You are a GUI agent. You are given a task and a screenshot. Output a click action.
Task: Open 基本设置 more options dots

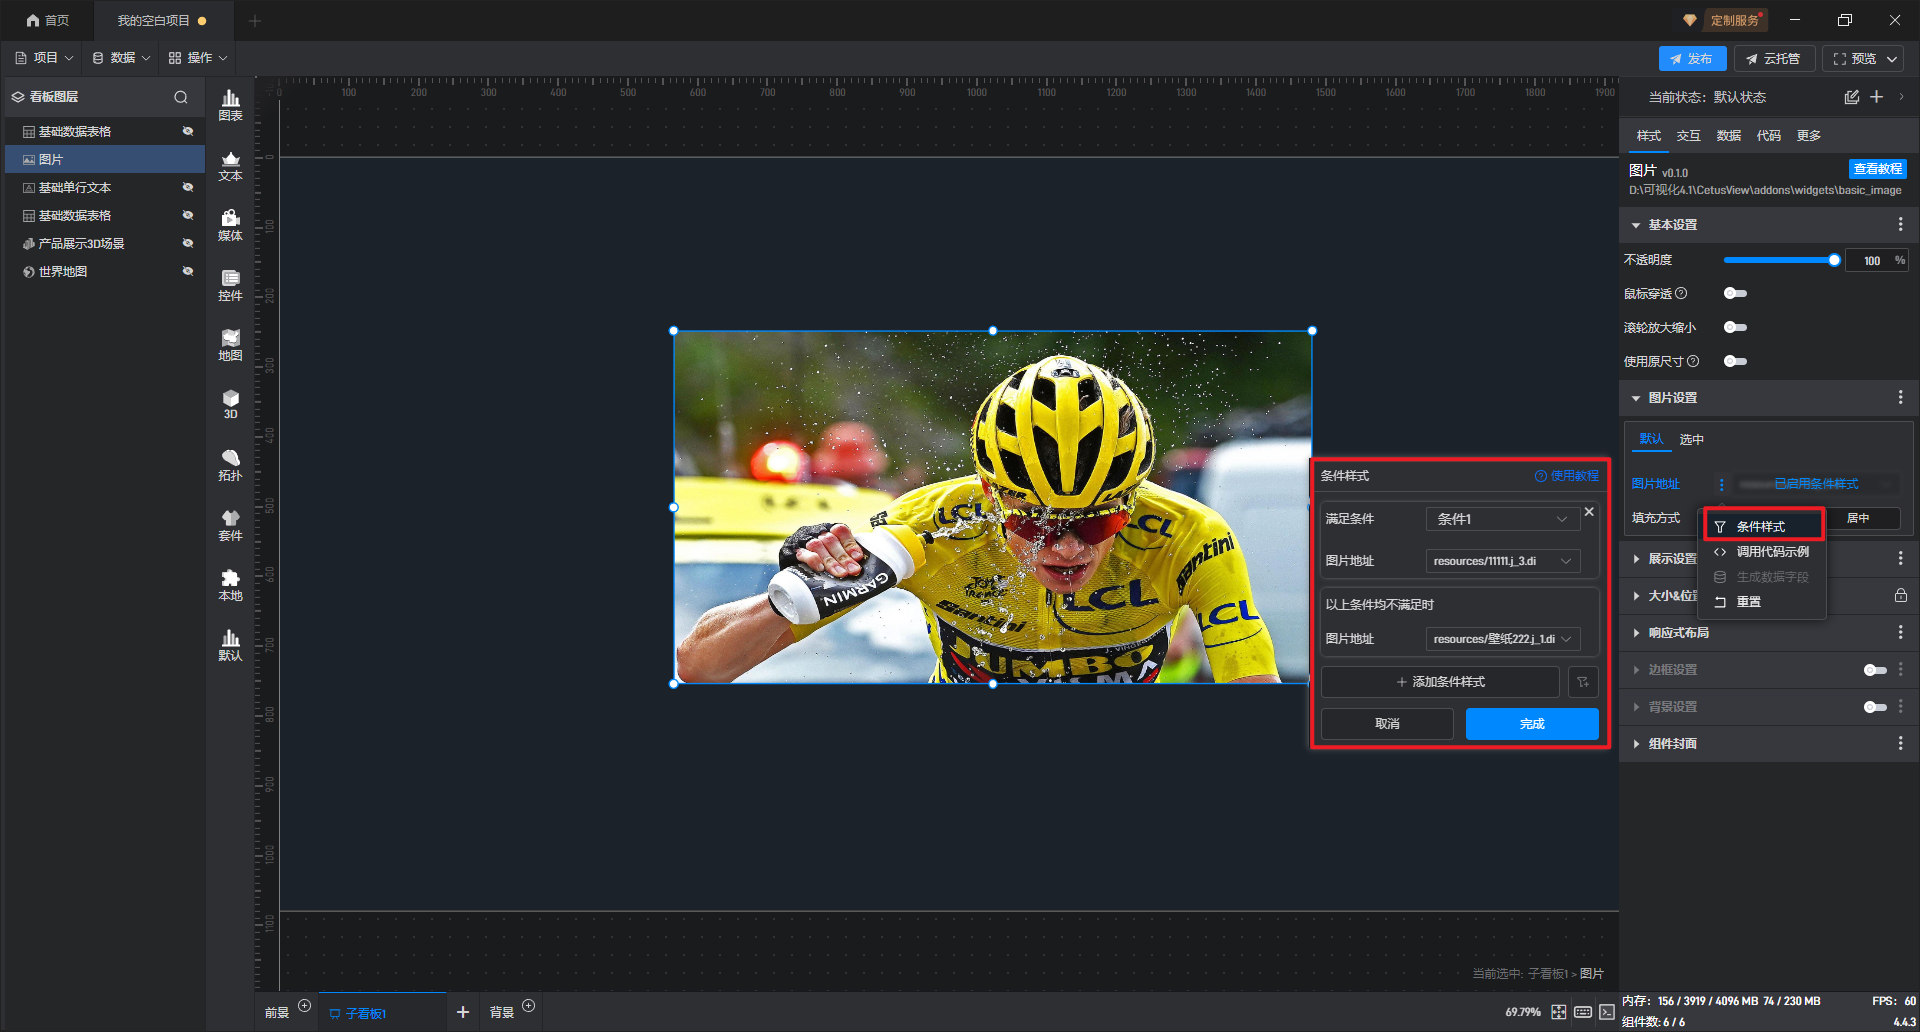click(x=1900, y=225)
